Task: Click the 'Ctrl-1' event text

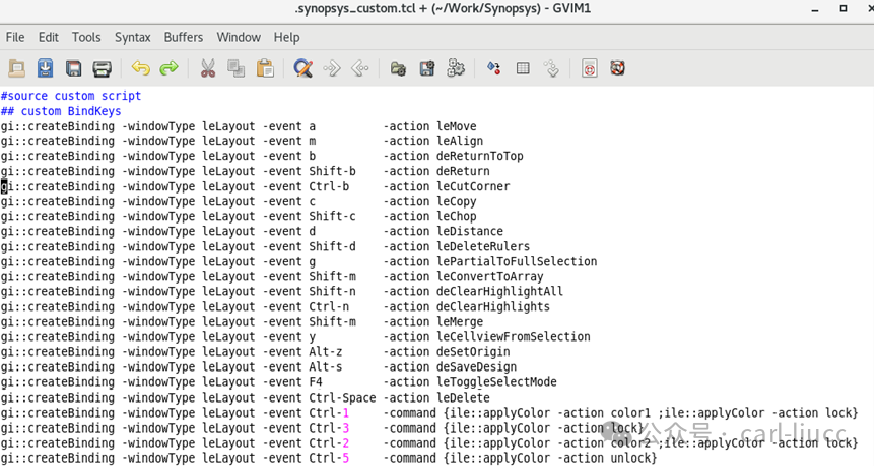Action: 329,413
